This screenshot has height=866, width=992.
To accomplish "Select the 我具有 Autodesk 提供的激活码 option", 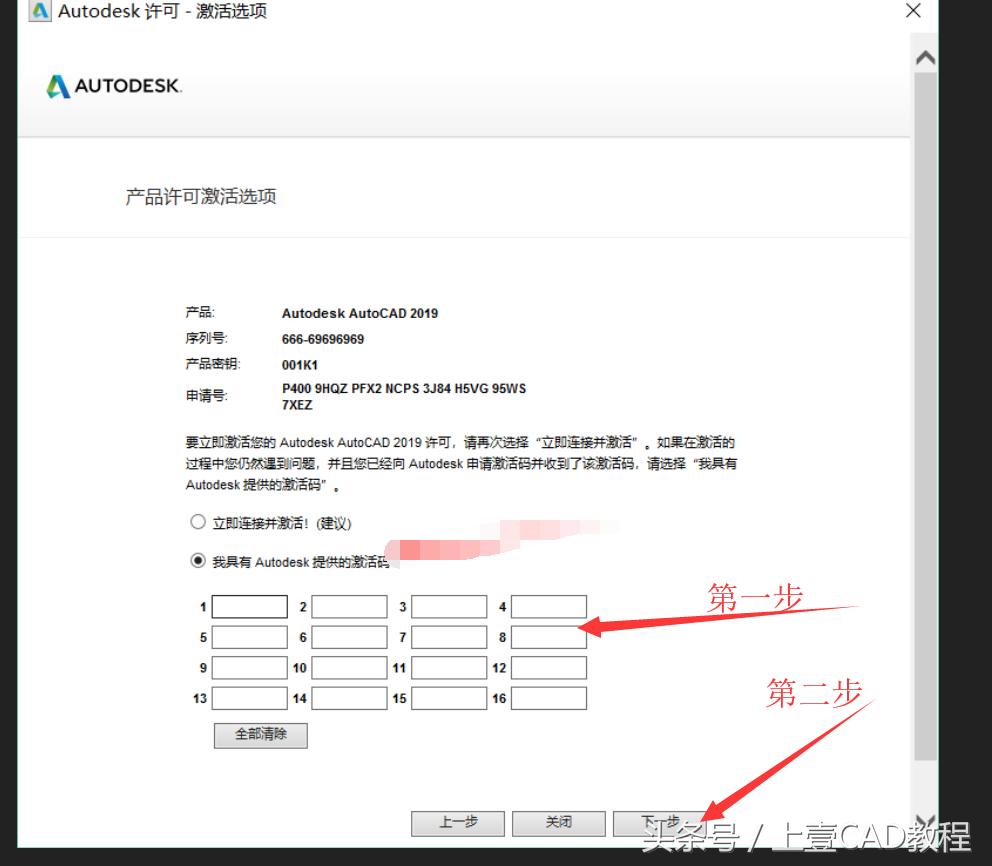I will [x=200, y=561].
